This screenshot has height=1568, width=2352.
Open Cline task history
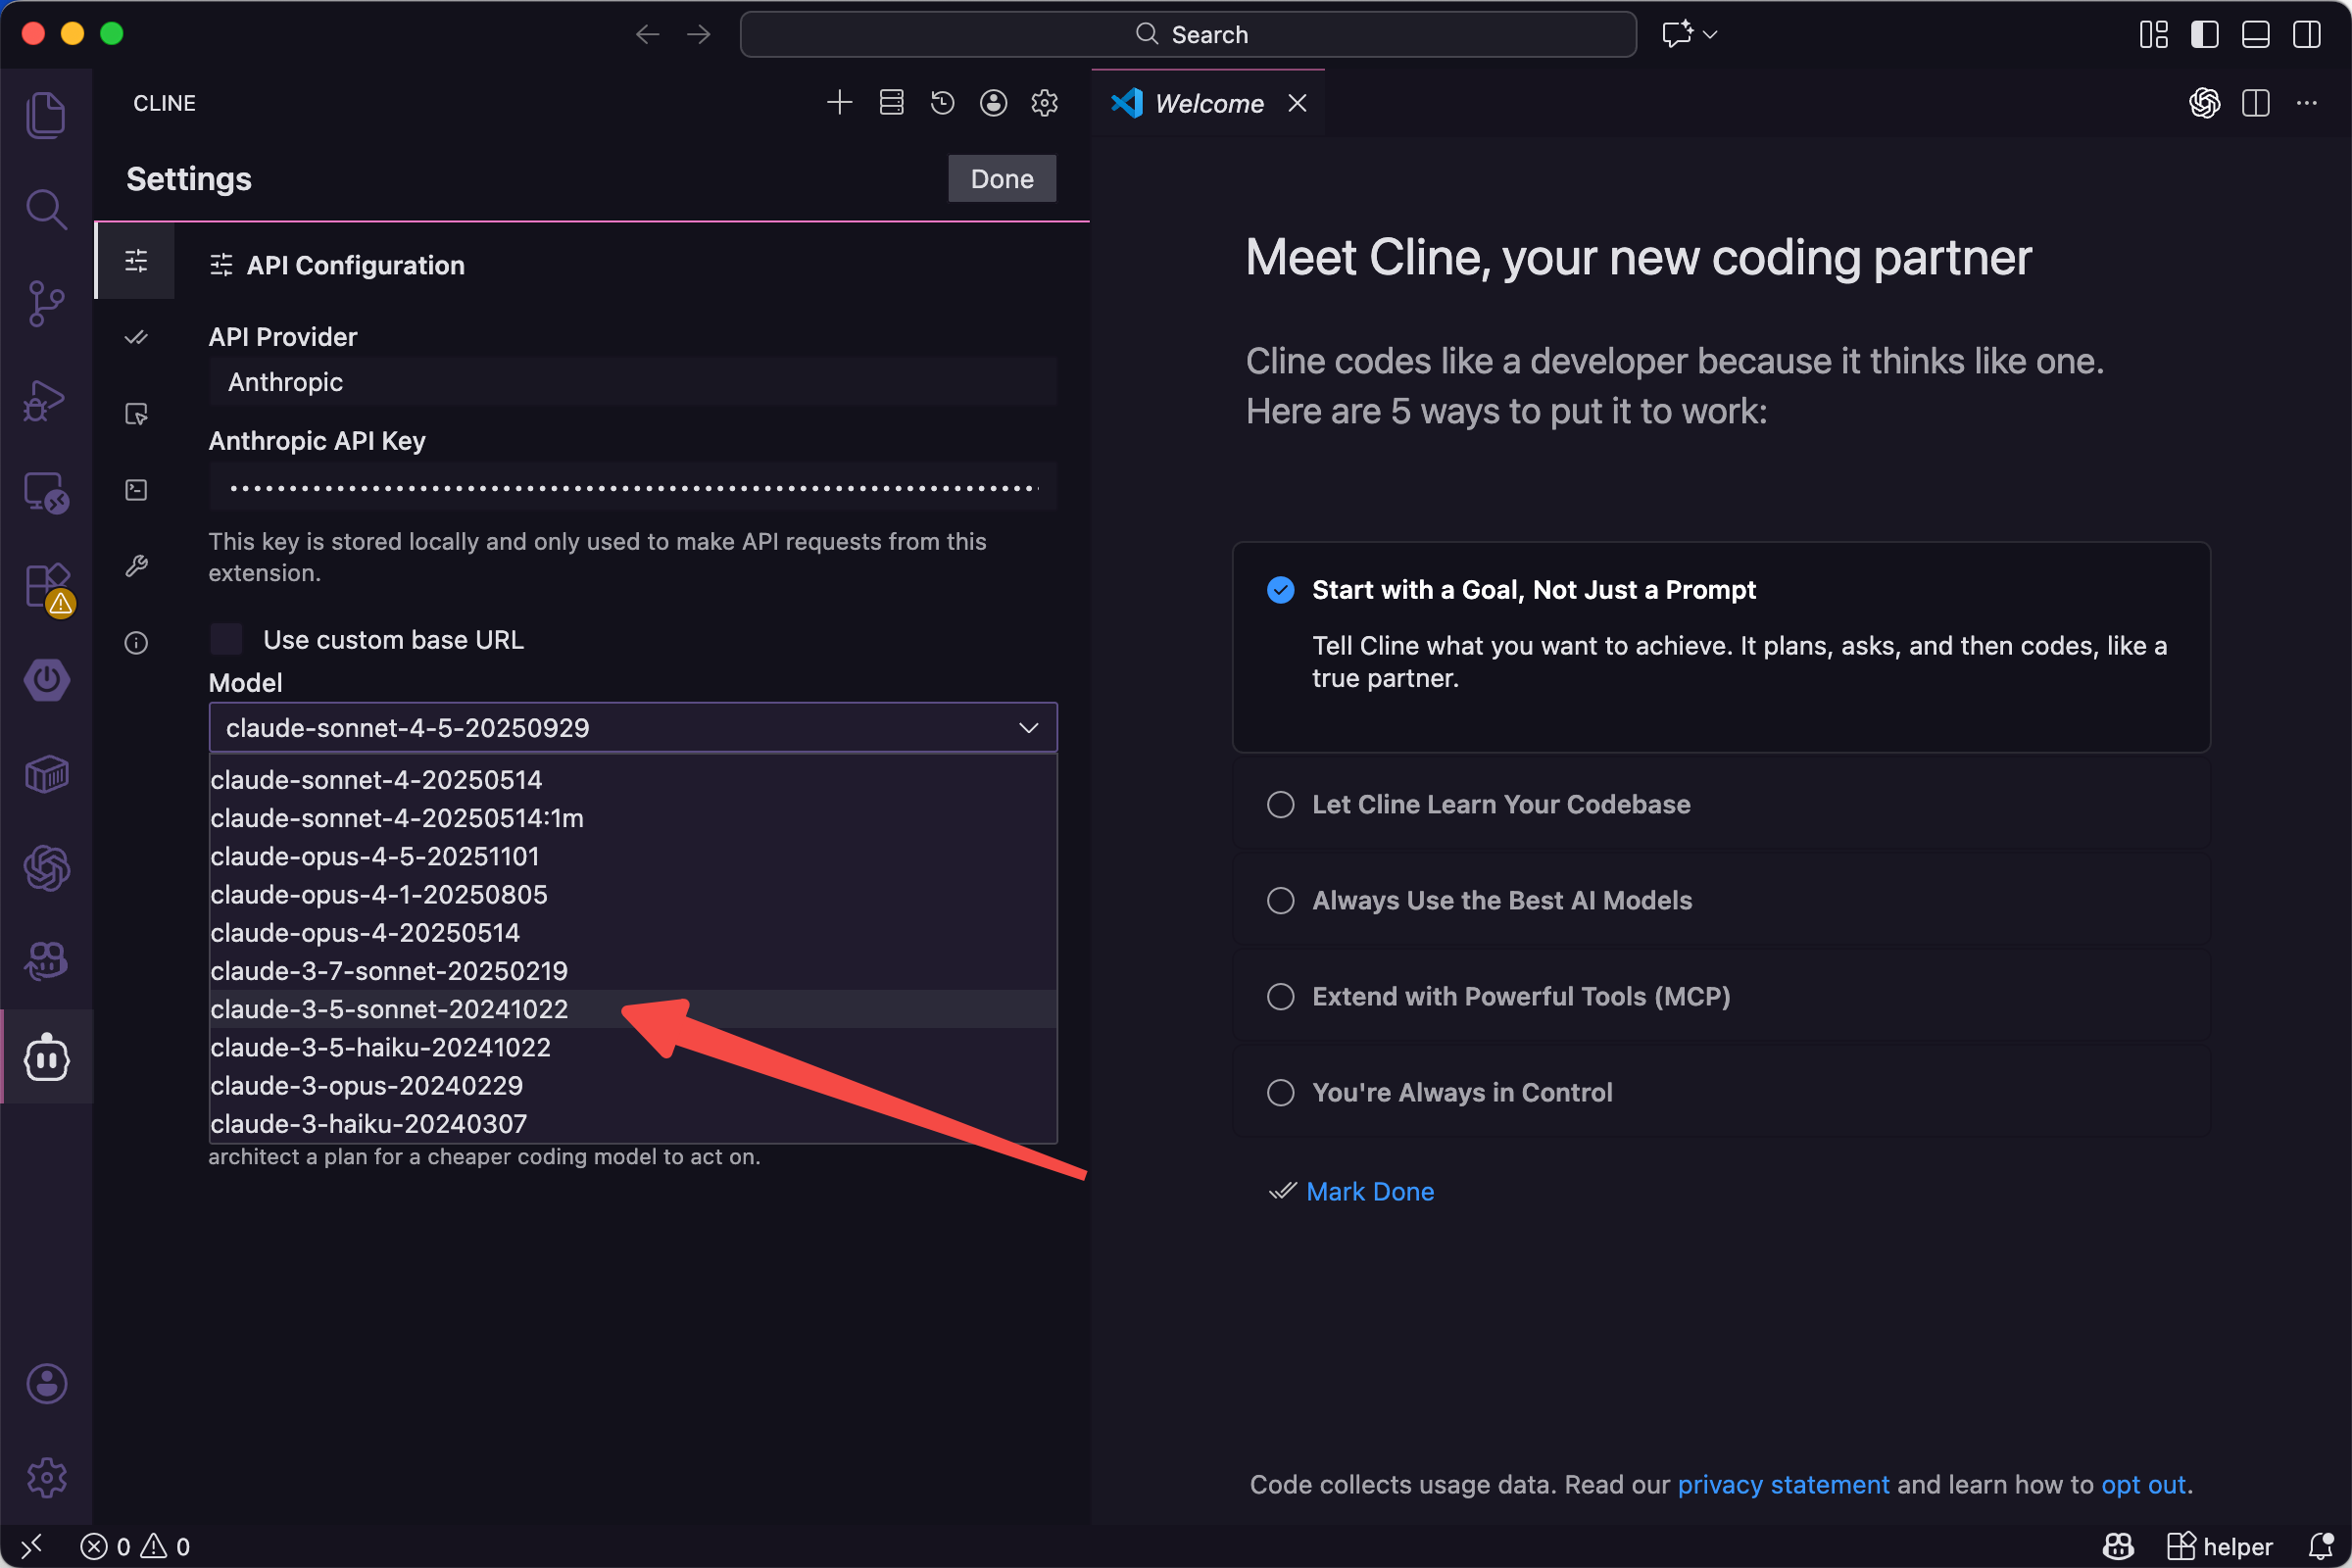(x=942, y=102)
